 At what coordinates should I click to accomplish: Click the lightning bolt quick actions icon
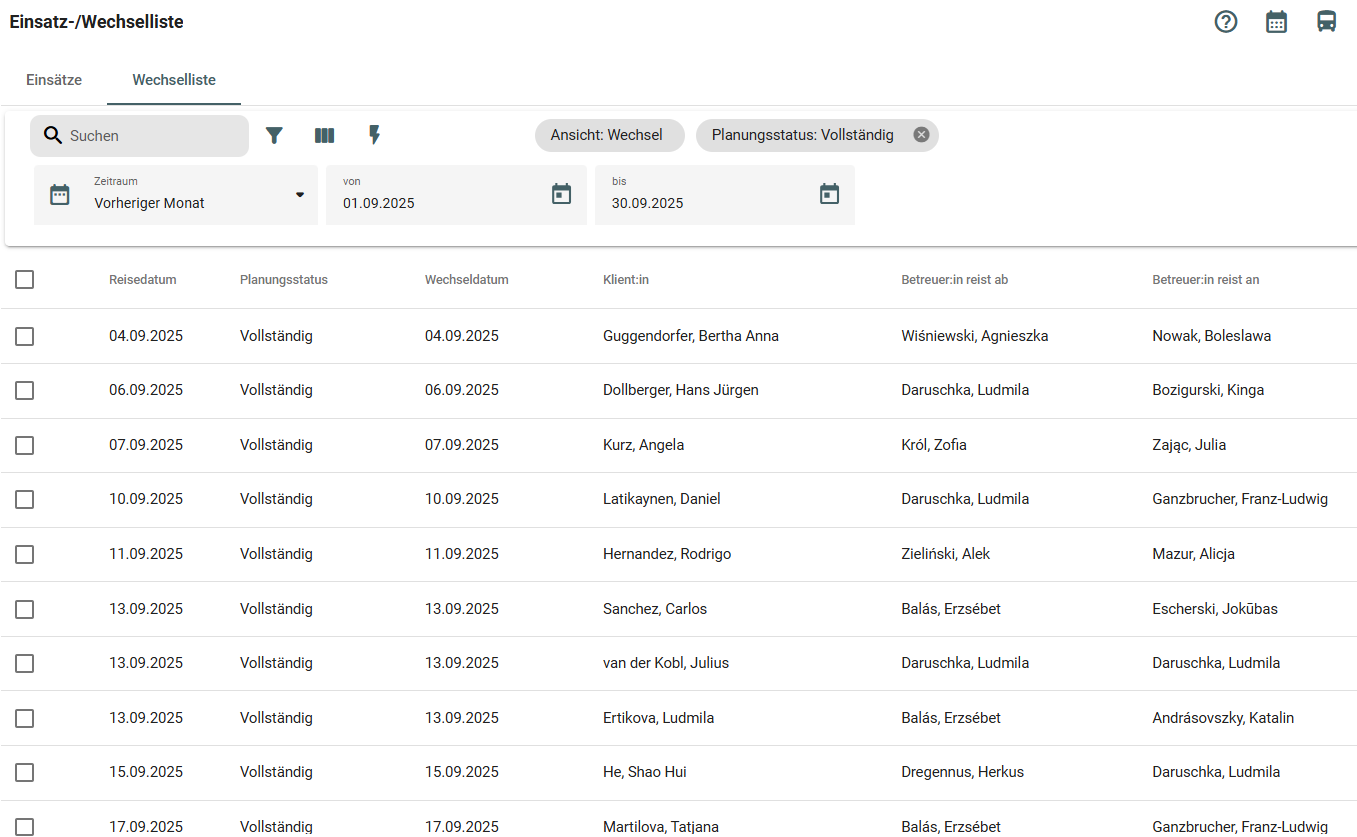[374, 135]
